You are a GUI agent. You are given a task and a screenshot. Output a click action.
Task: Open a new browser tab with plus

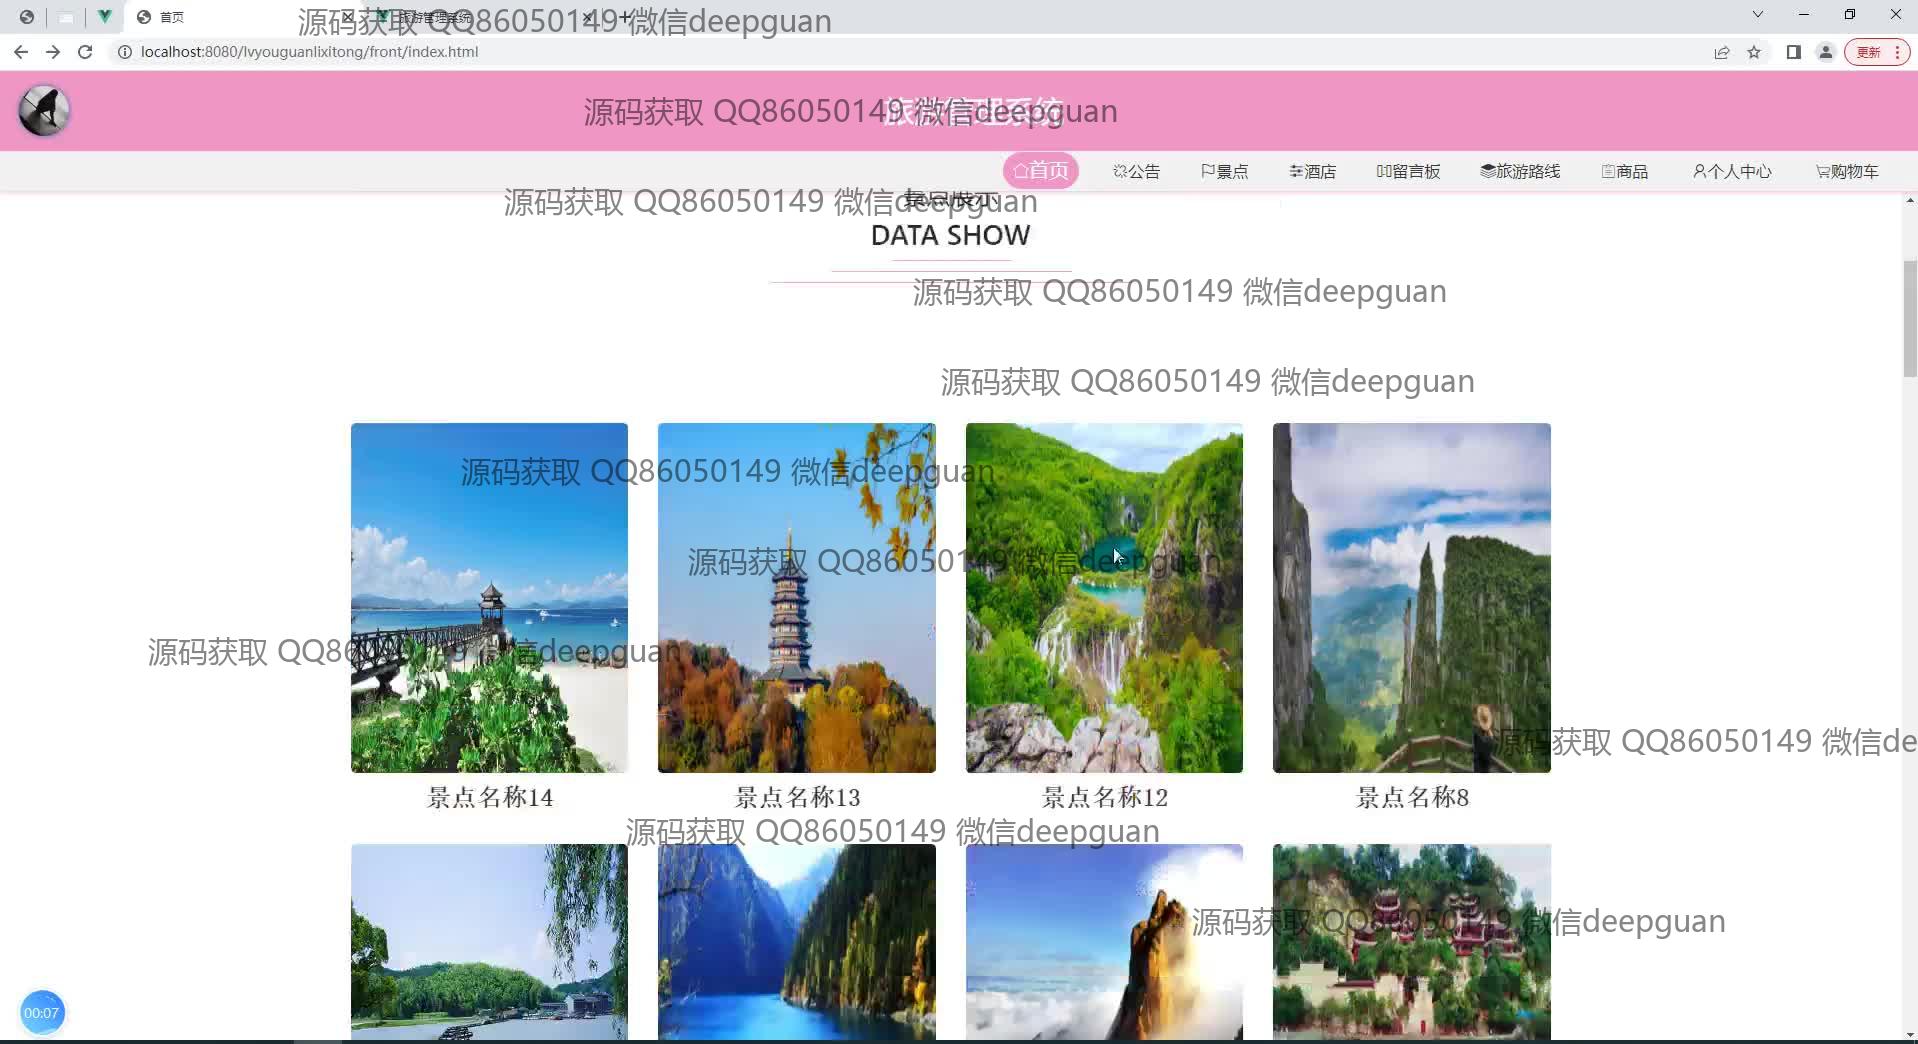[624, 17]
